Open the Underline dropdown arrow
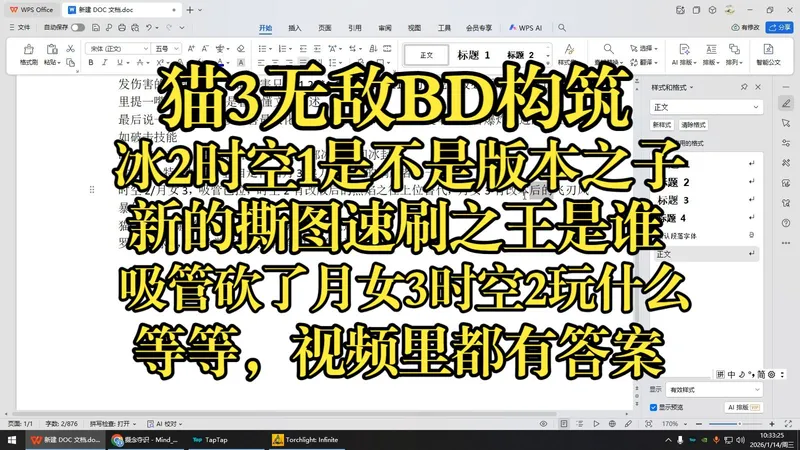 pos(127,63)
